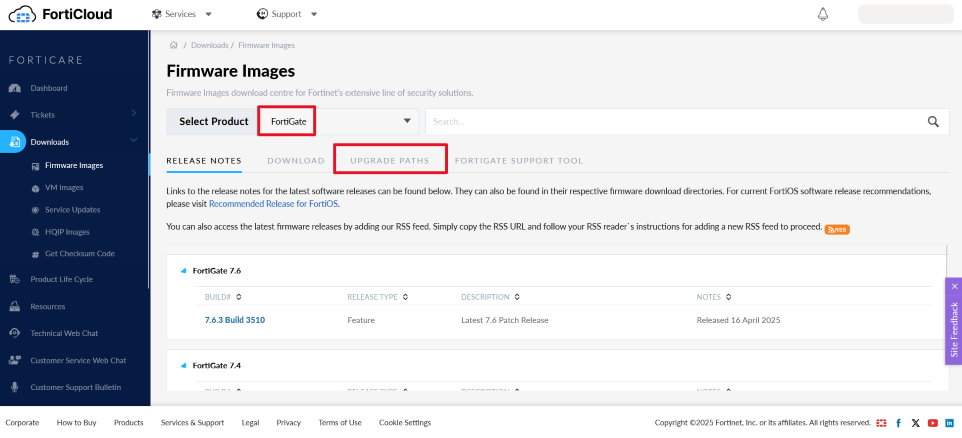962x438 pixels.
Task: Click the notification bell icon
Action: point(824,14)
